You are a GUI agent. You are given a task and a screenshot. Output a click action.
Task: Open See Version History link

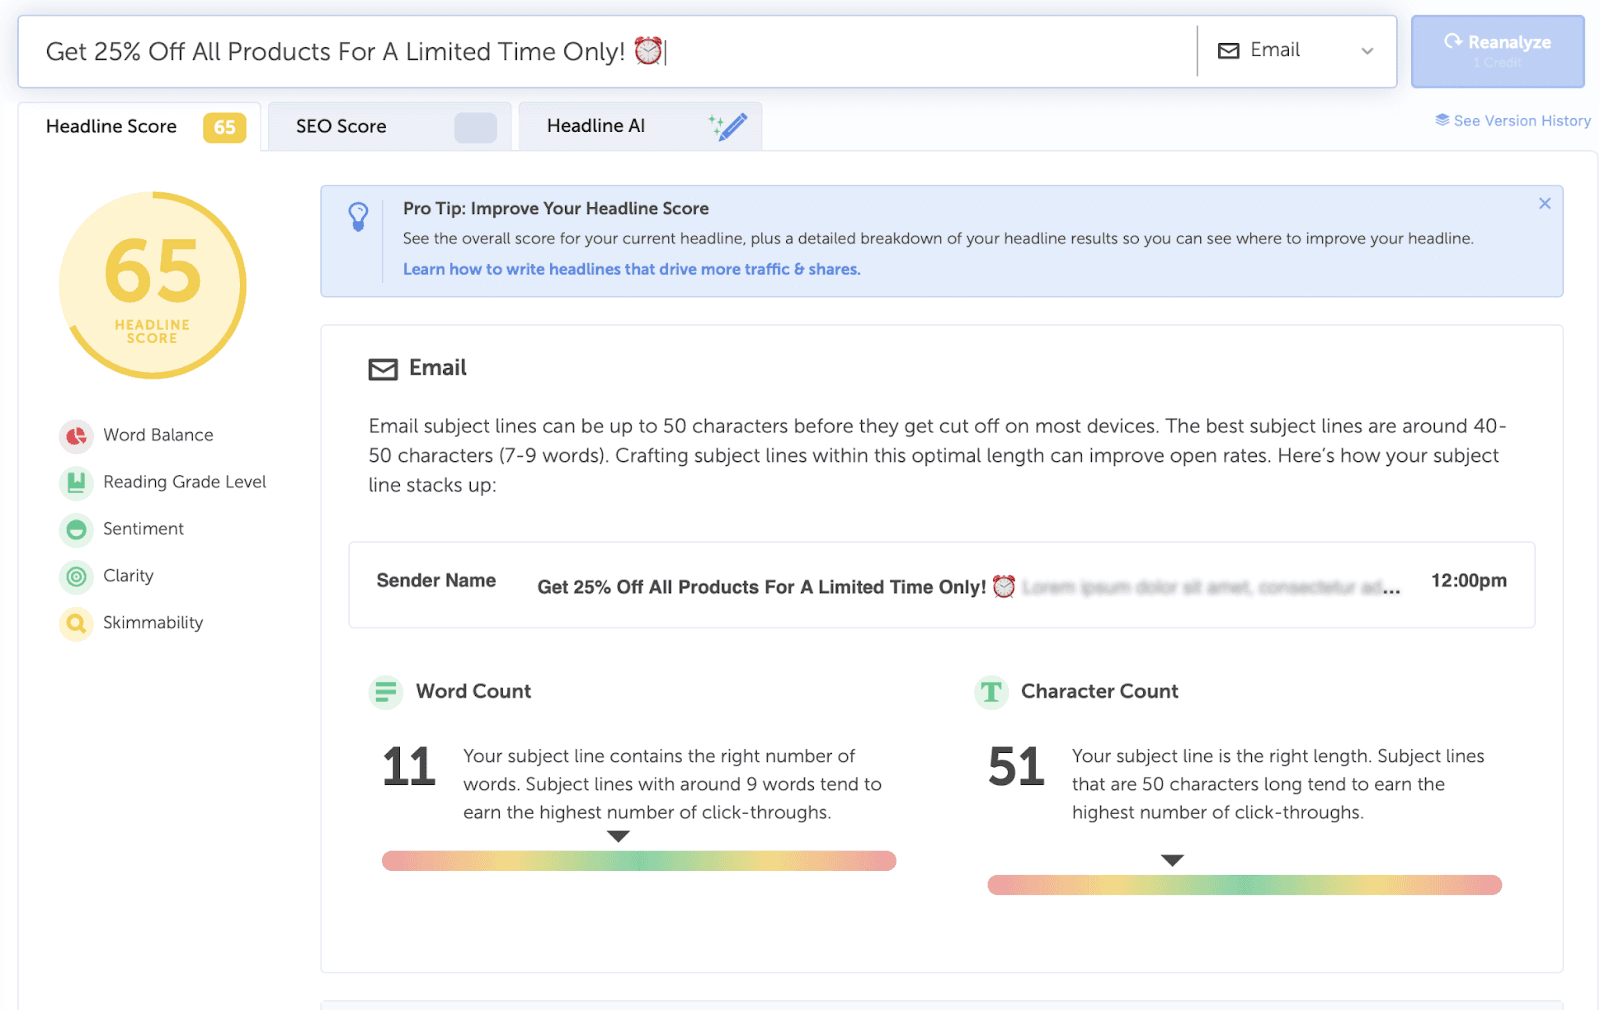click(1512, 121)
